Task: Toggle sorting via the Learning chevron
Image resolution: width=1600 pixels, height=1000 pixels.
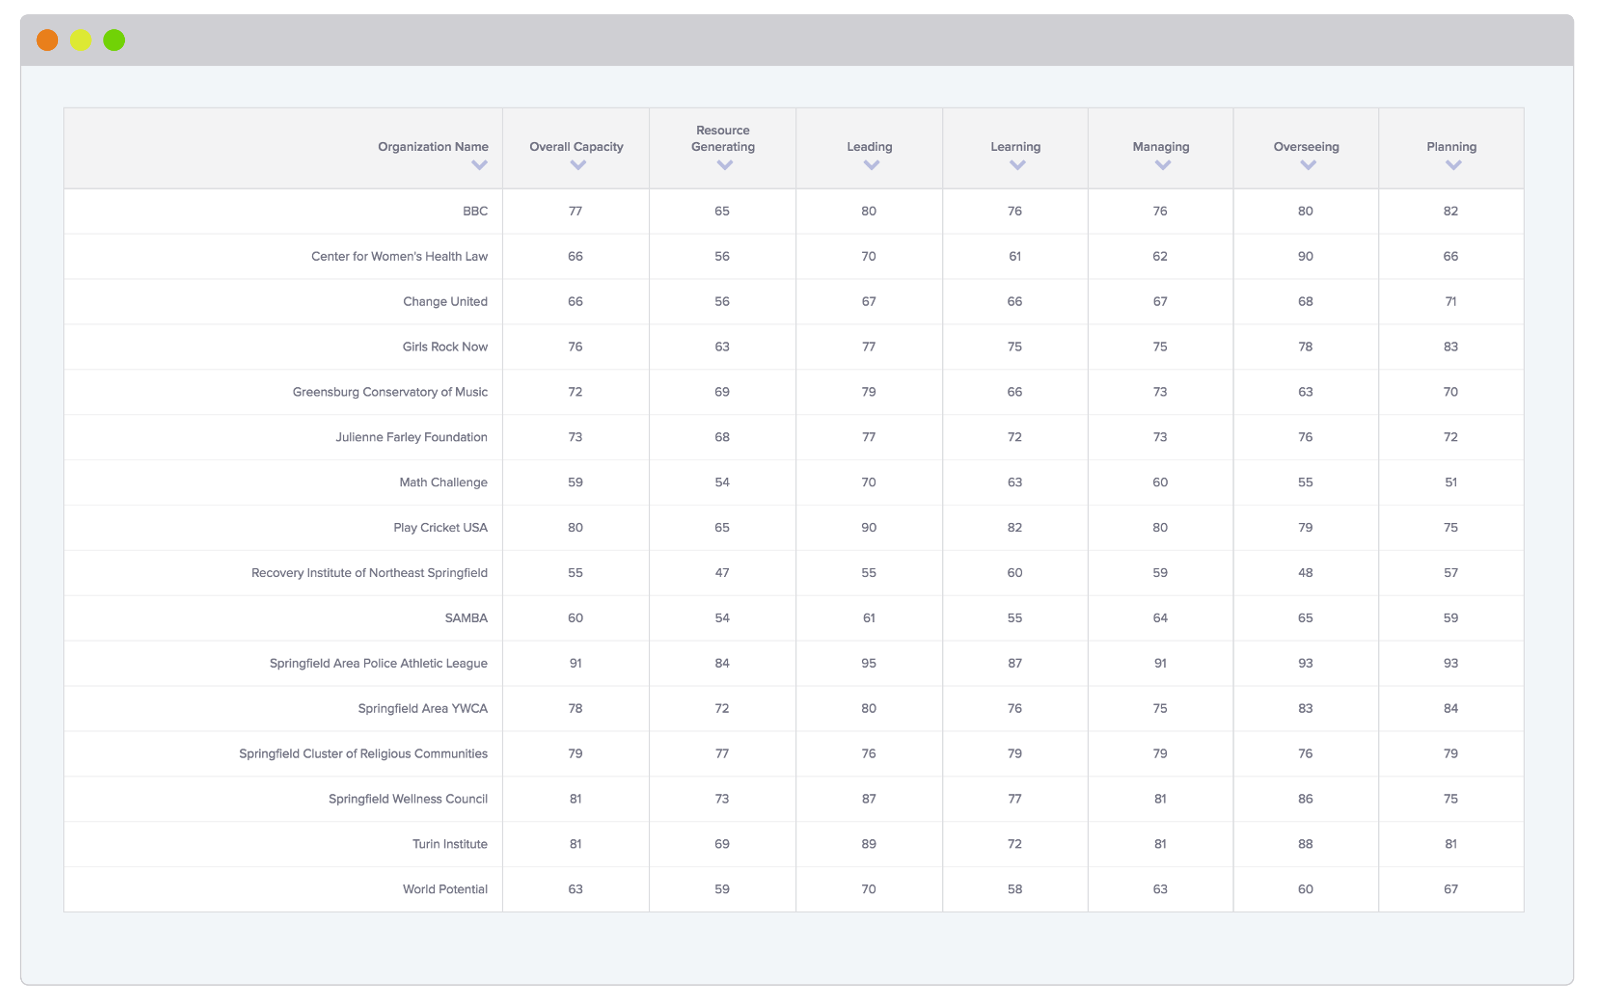Action: pos(1017,166)
